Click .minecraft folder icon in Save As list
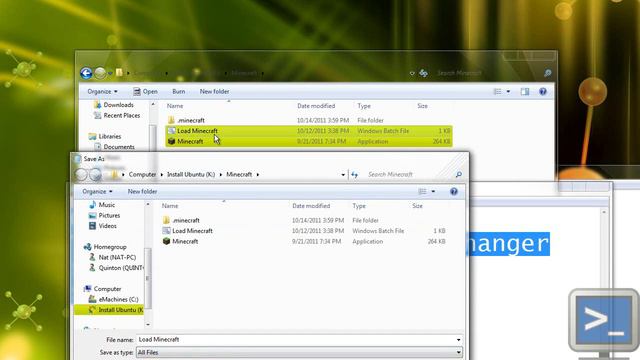The height and width of the screenshot is (360, 640). pyautogui.click(x=166, y=220)
